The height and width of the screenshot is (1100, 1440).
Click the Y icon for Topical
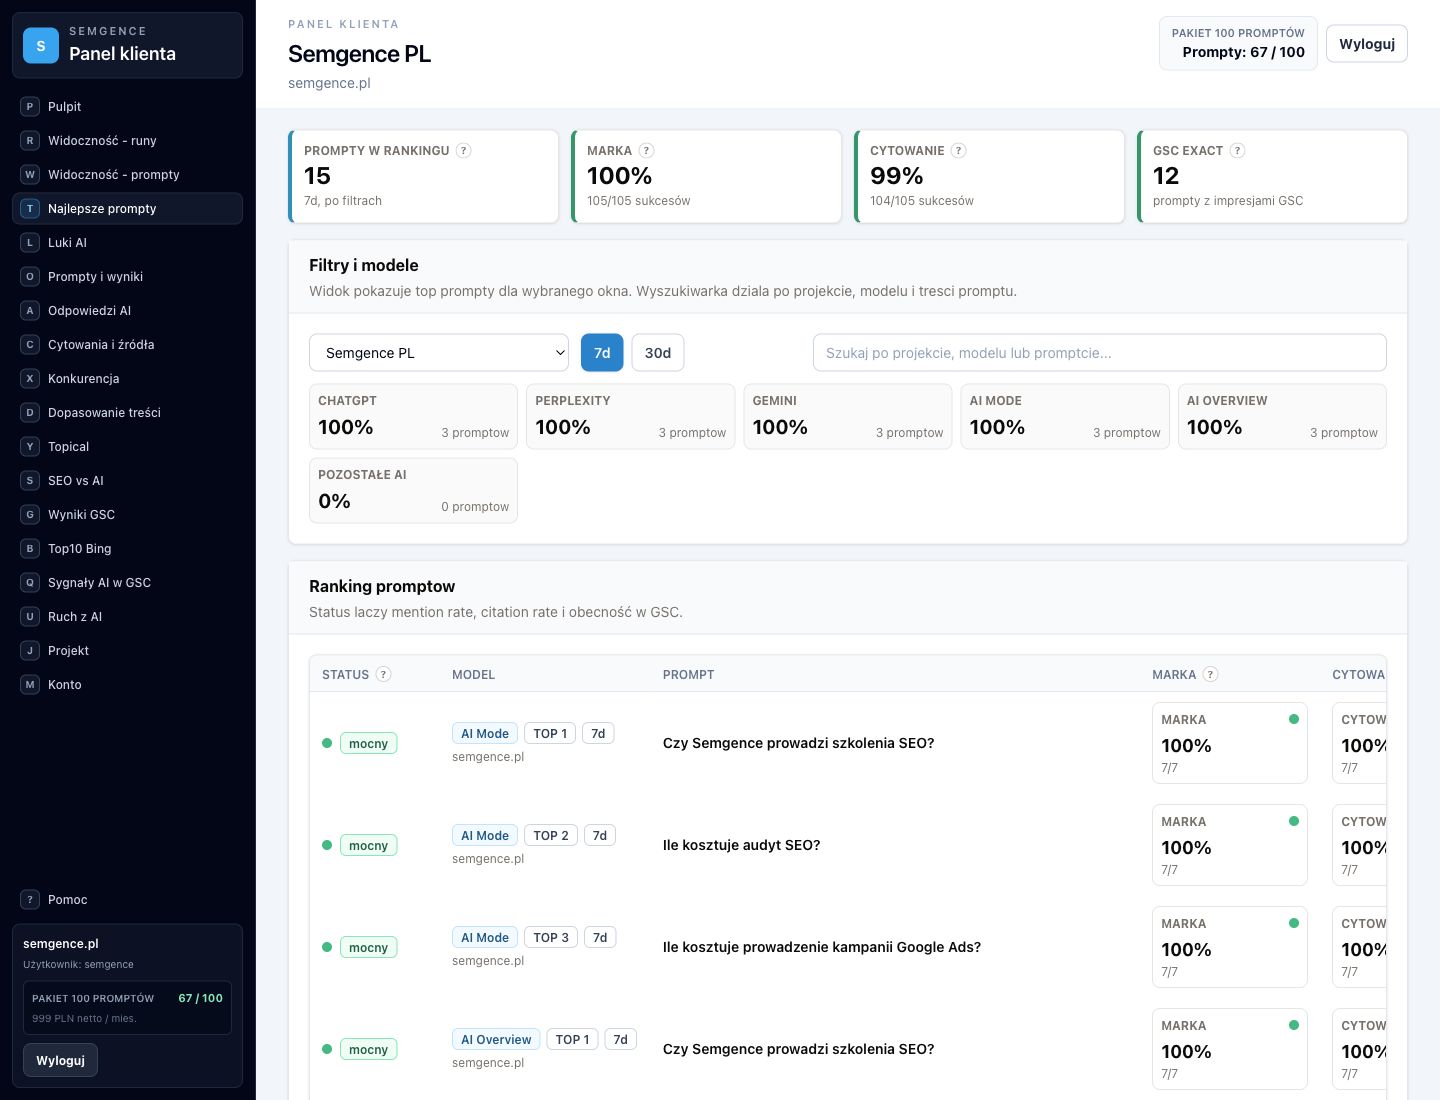point(30,446)
